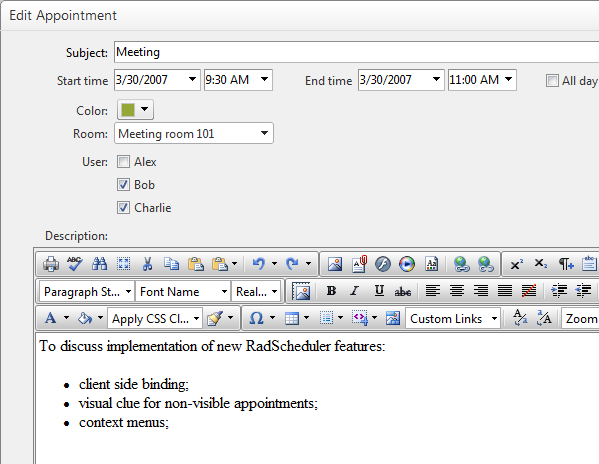Open the Apply CSS Class menu
This screenshot has height=464, width=599.
point(155,318)
